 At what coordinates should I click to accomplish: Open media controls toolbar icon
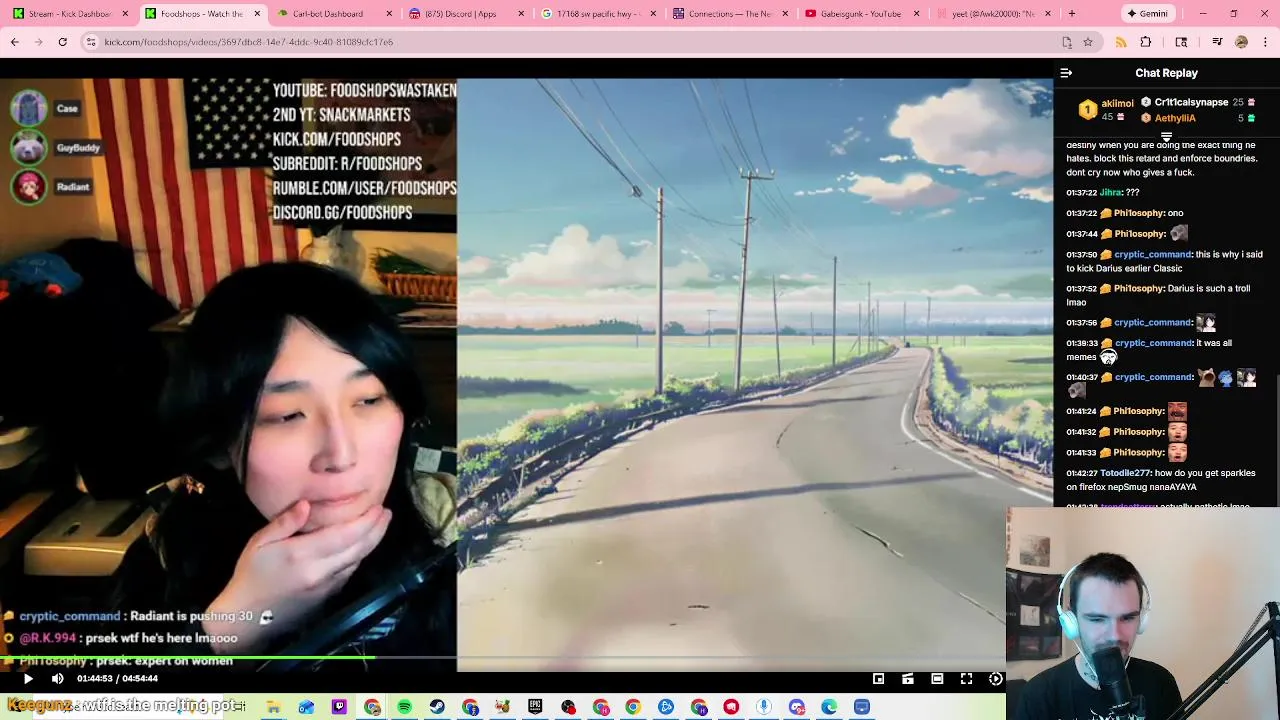pyautogui.click(x=1217, y=42)
